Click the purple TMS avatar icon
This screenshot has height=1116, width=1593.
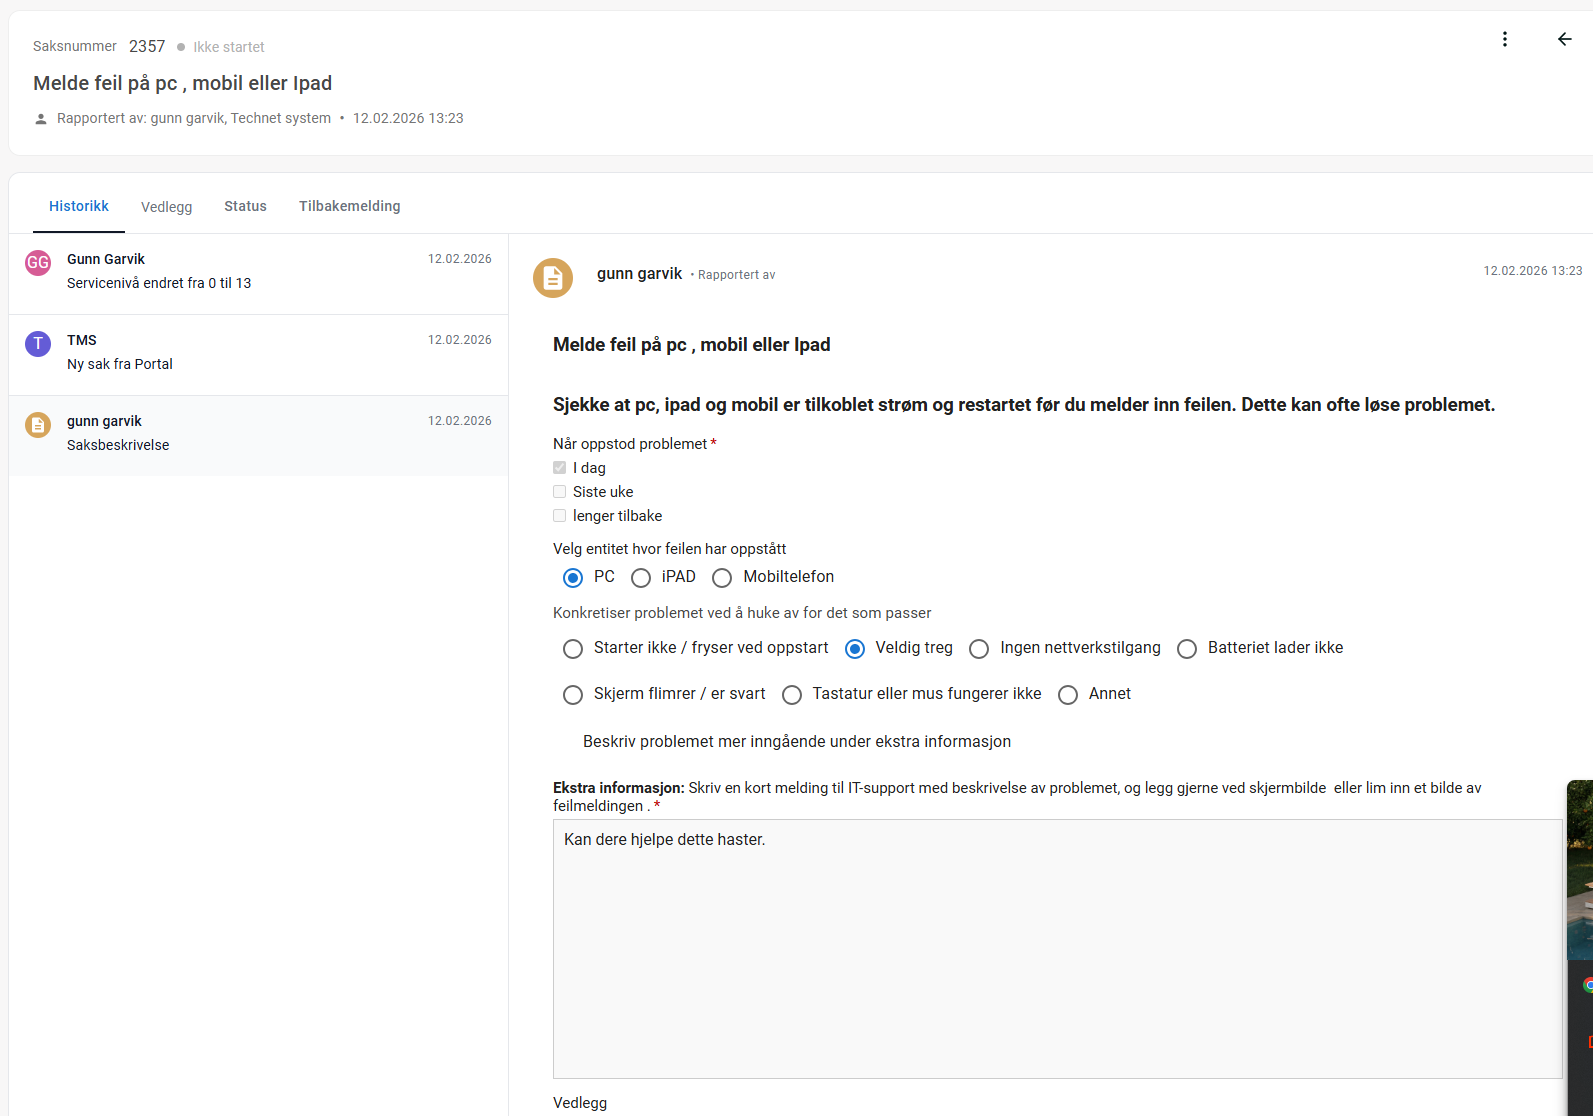[x=38, y=344]
